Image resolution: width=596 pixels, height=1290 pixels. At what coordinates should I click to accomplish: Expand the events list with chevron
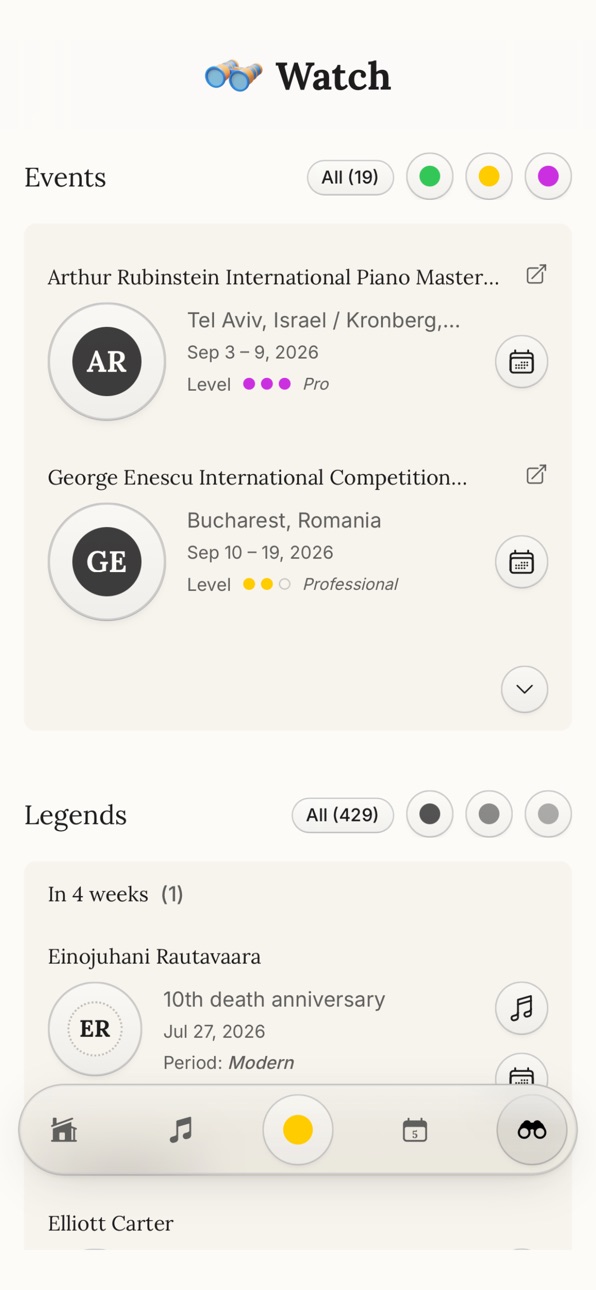[x=525, y=689]
